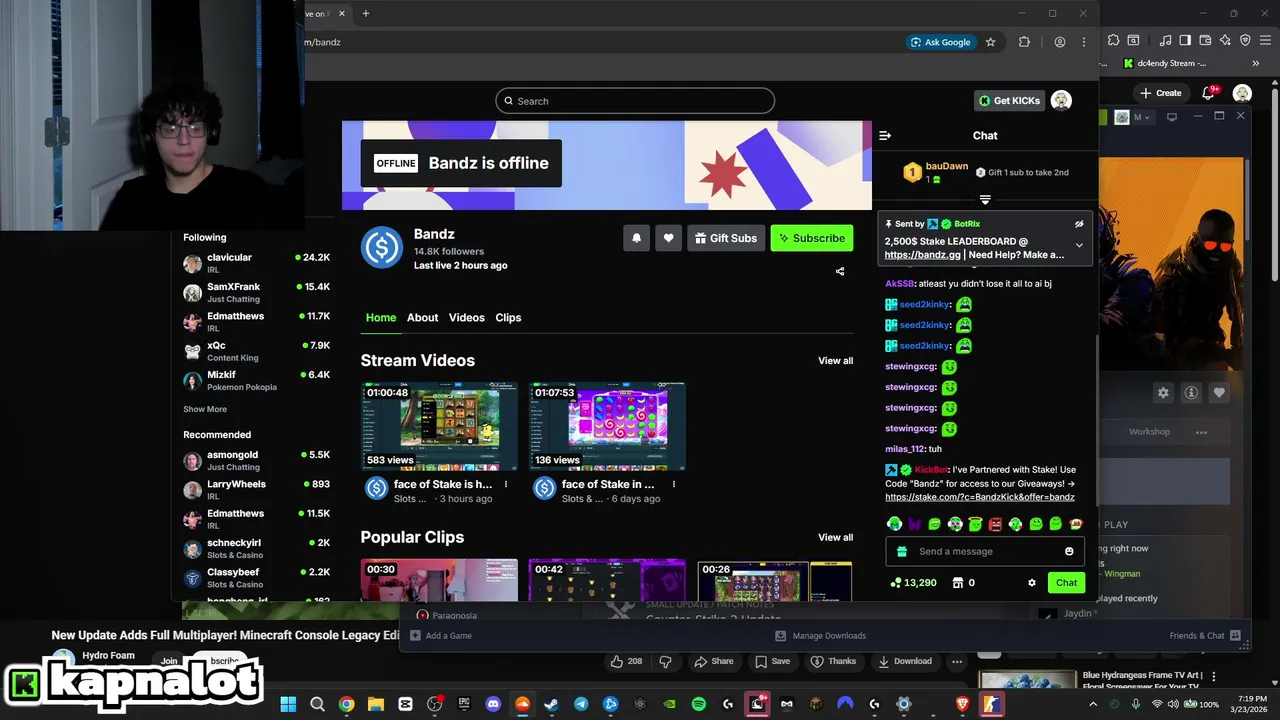The image size is (1280, 720).
Task: Click the purple emote in quick emotes row
Action: [x=914, y=524]
